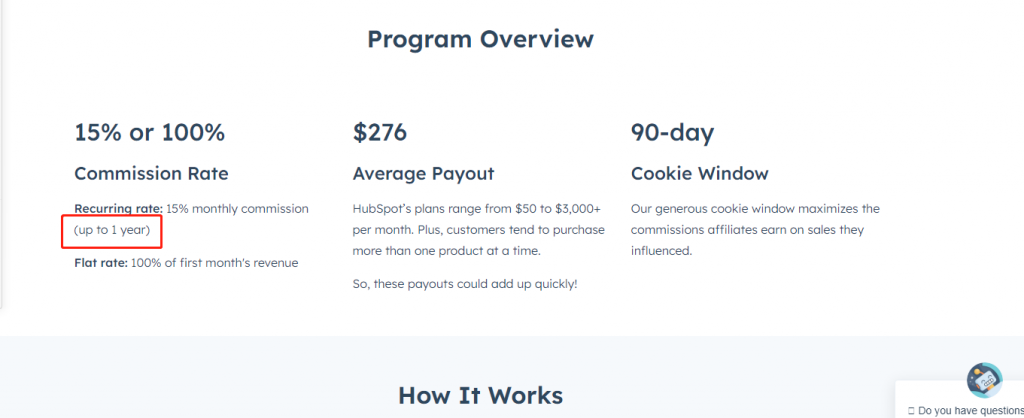Click the bold "Recurring rate:" label

pyautogui.click(x=118, y=208)
